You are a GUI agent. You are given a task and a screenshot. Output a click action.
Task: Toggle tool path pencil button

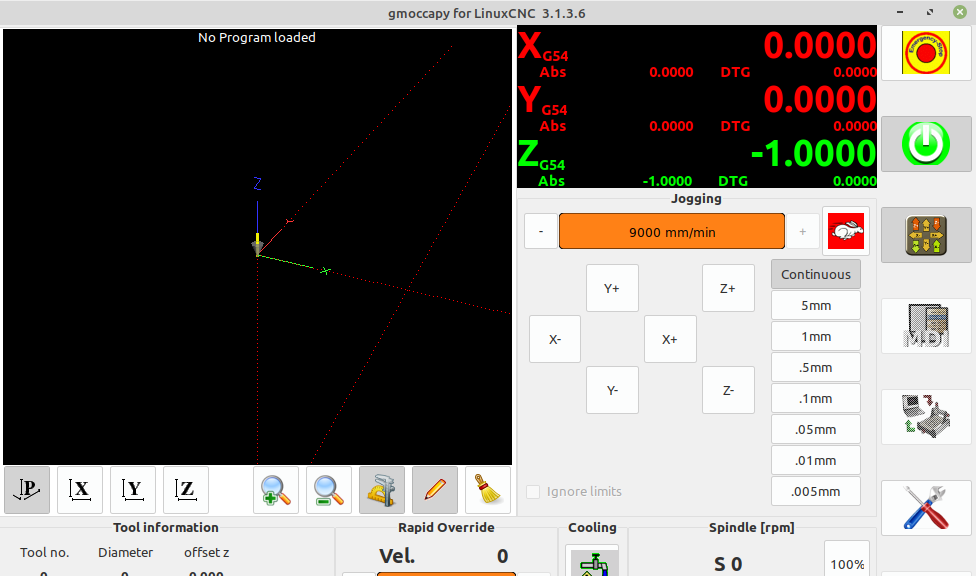(x=434, y=490)
